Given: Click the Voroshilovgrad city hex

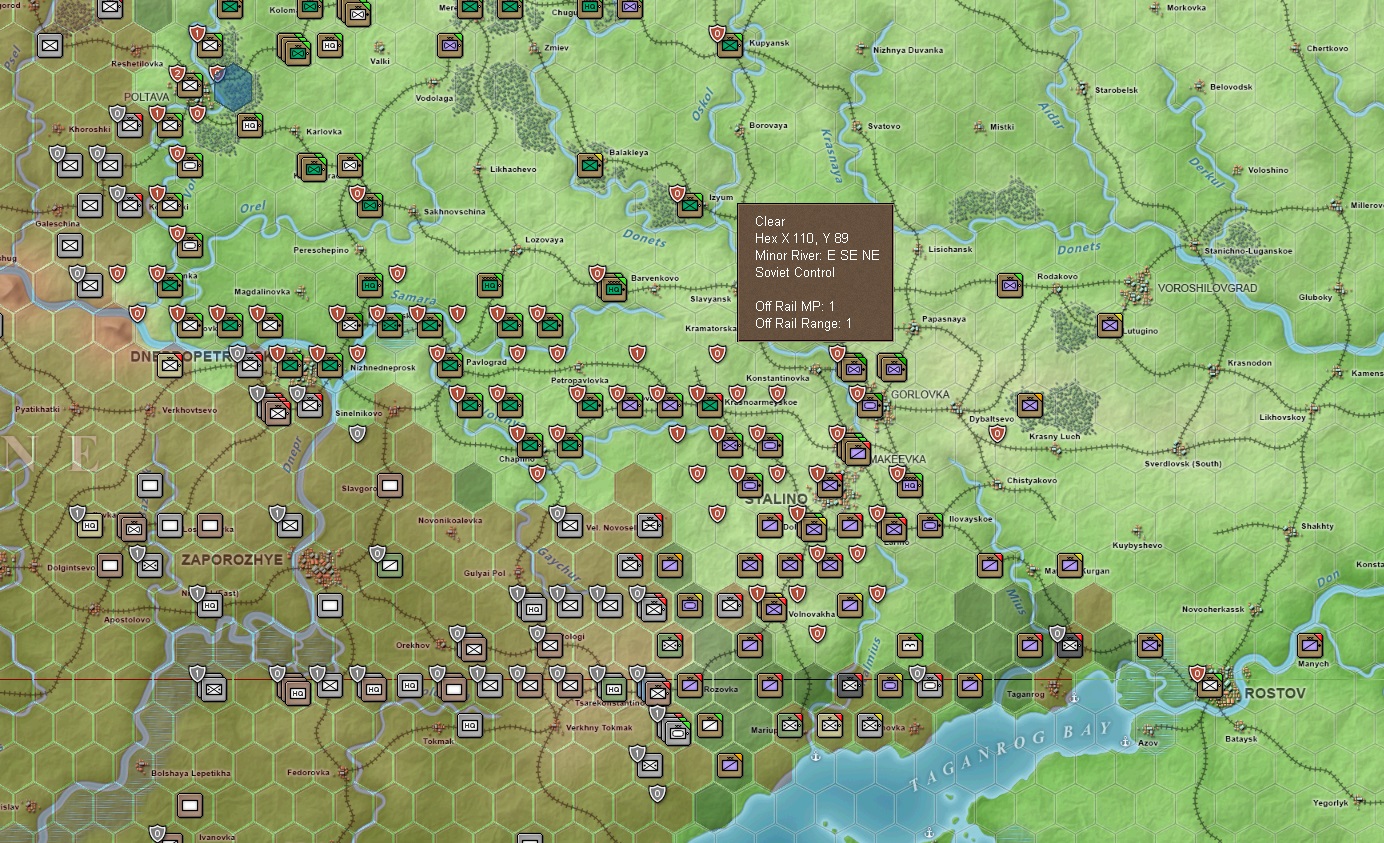Looking at the screenshot, I should tap(1136, 287).
